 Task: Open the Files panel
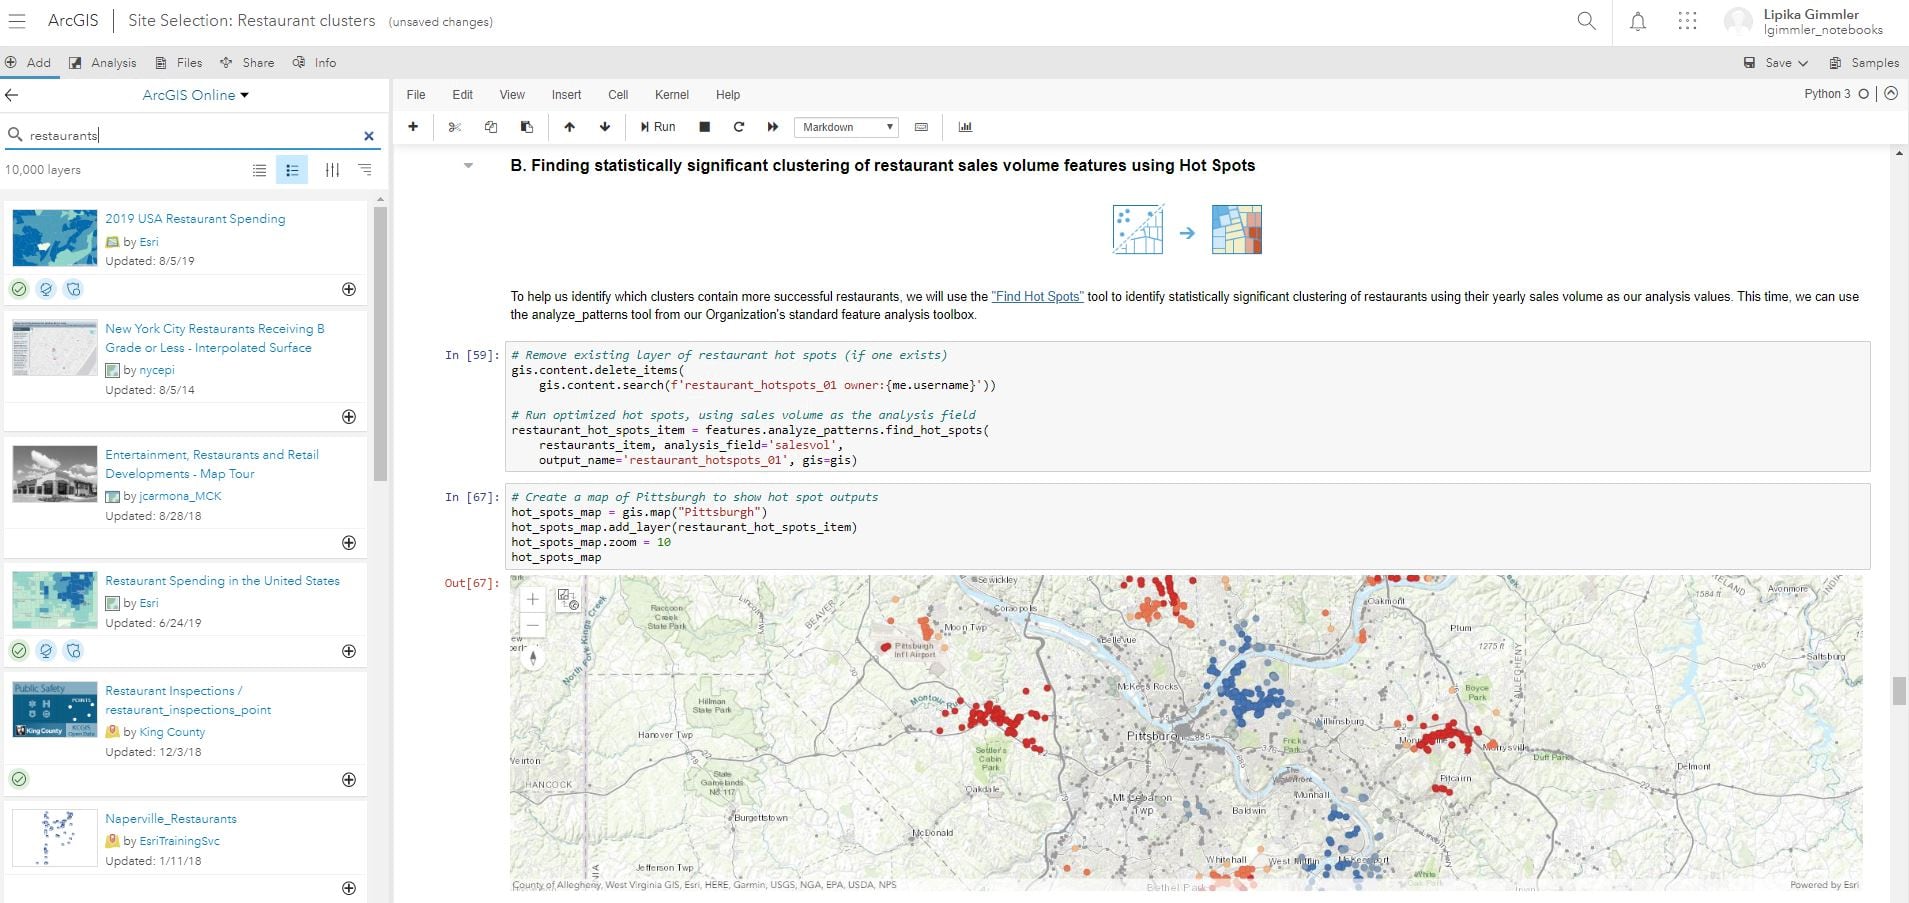click(x=179, y=63)
